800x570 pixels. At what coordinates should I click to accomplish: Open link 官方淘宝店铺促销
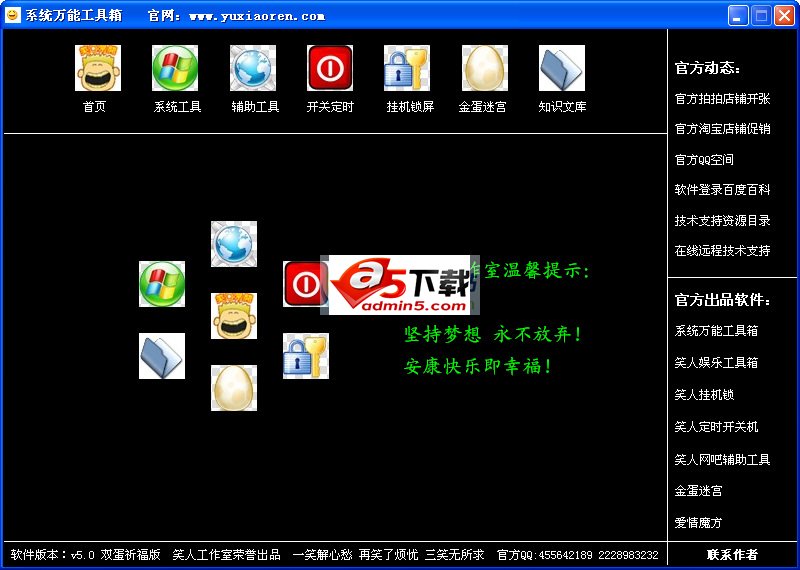click(722, 129)
